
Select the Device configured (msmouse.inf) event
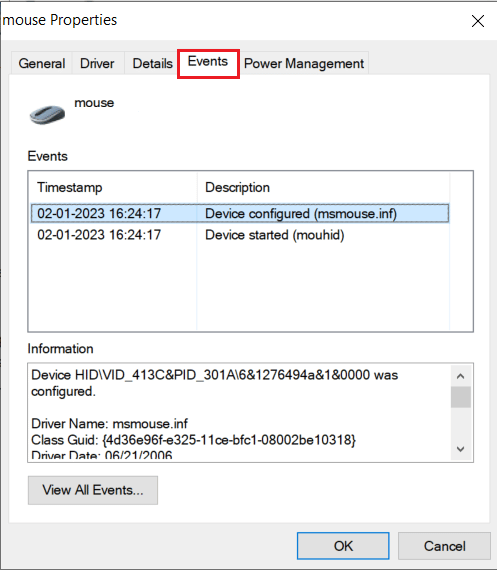pos(240,213)
